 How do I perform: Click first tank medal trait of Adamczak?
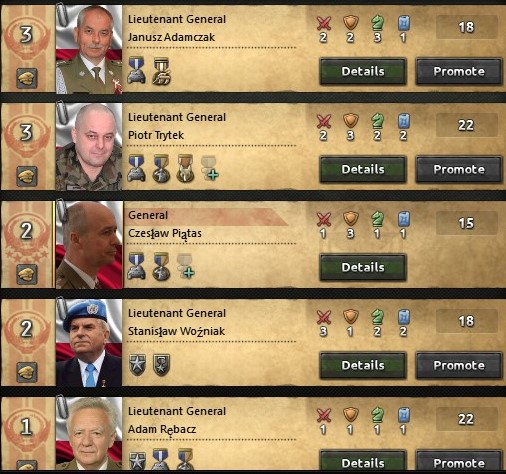click(x=137, y=70)
